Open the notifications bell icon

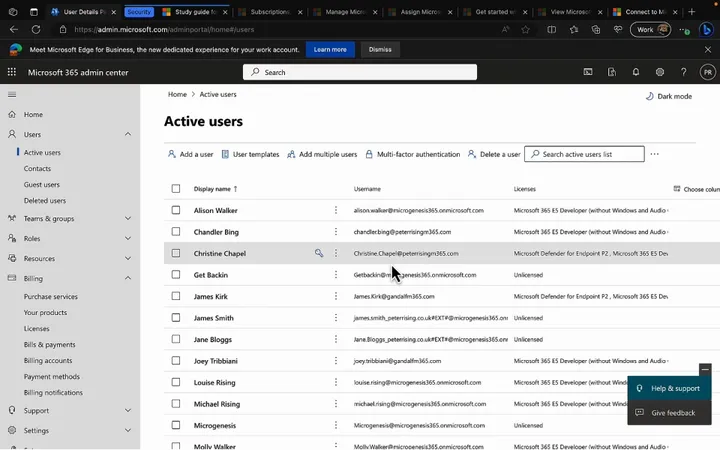[636, 72]
